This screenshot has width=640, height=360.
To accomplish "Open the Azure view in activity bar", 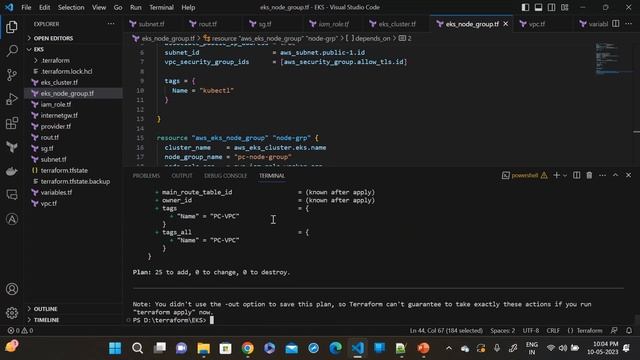I will pyautogui.click(x=12, y=219).
